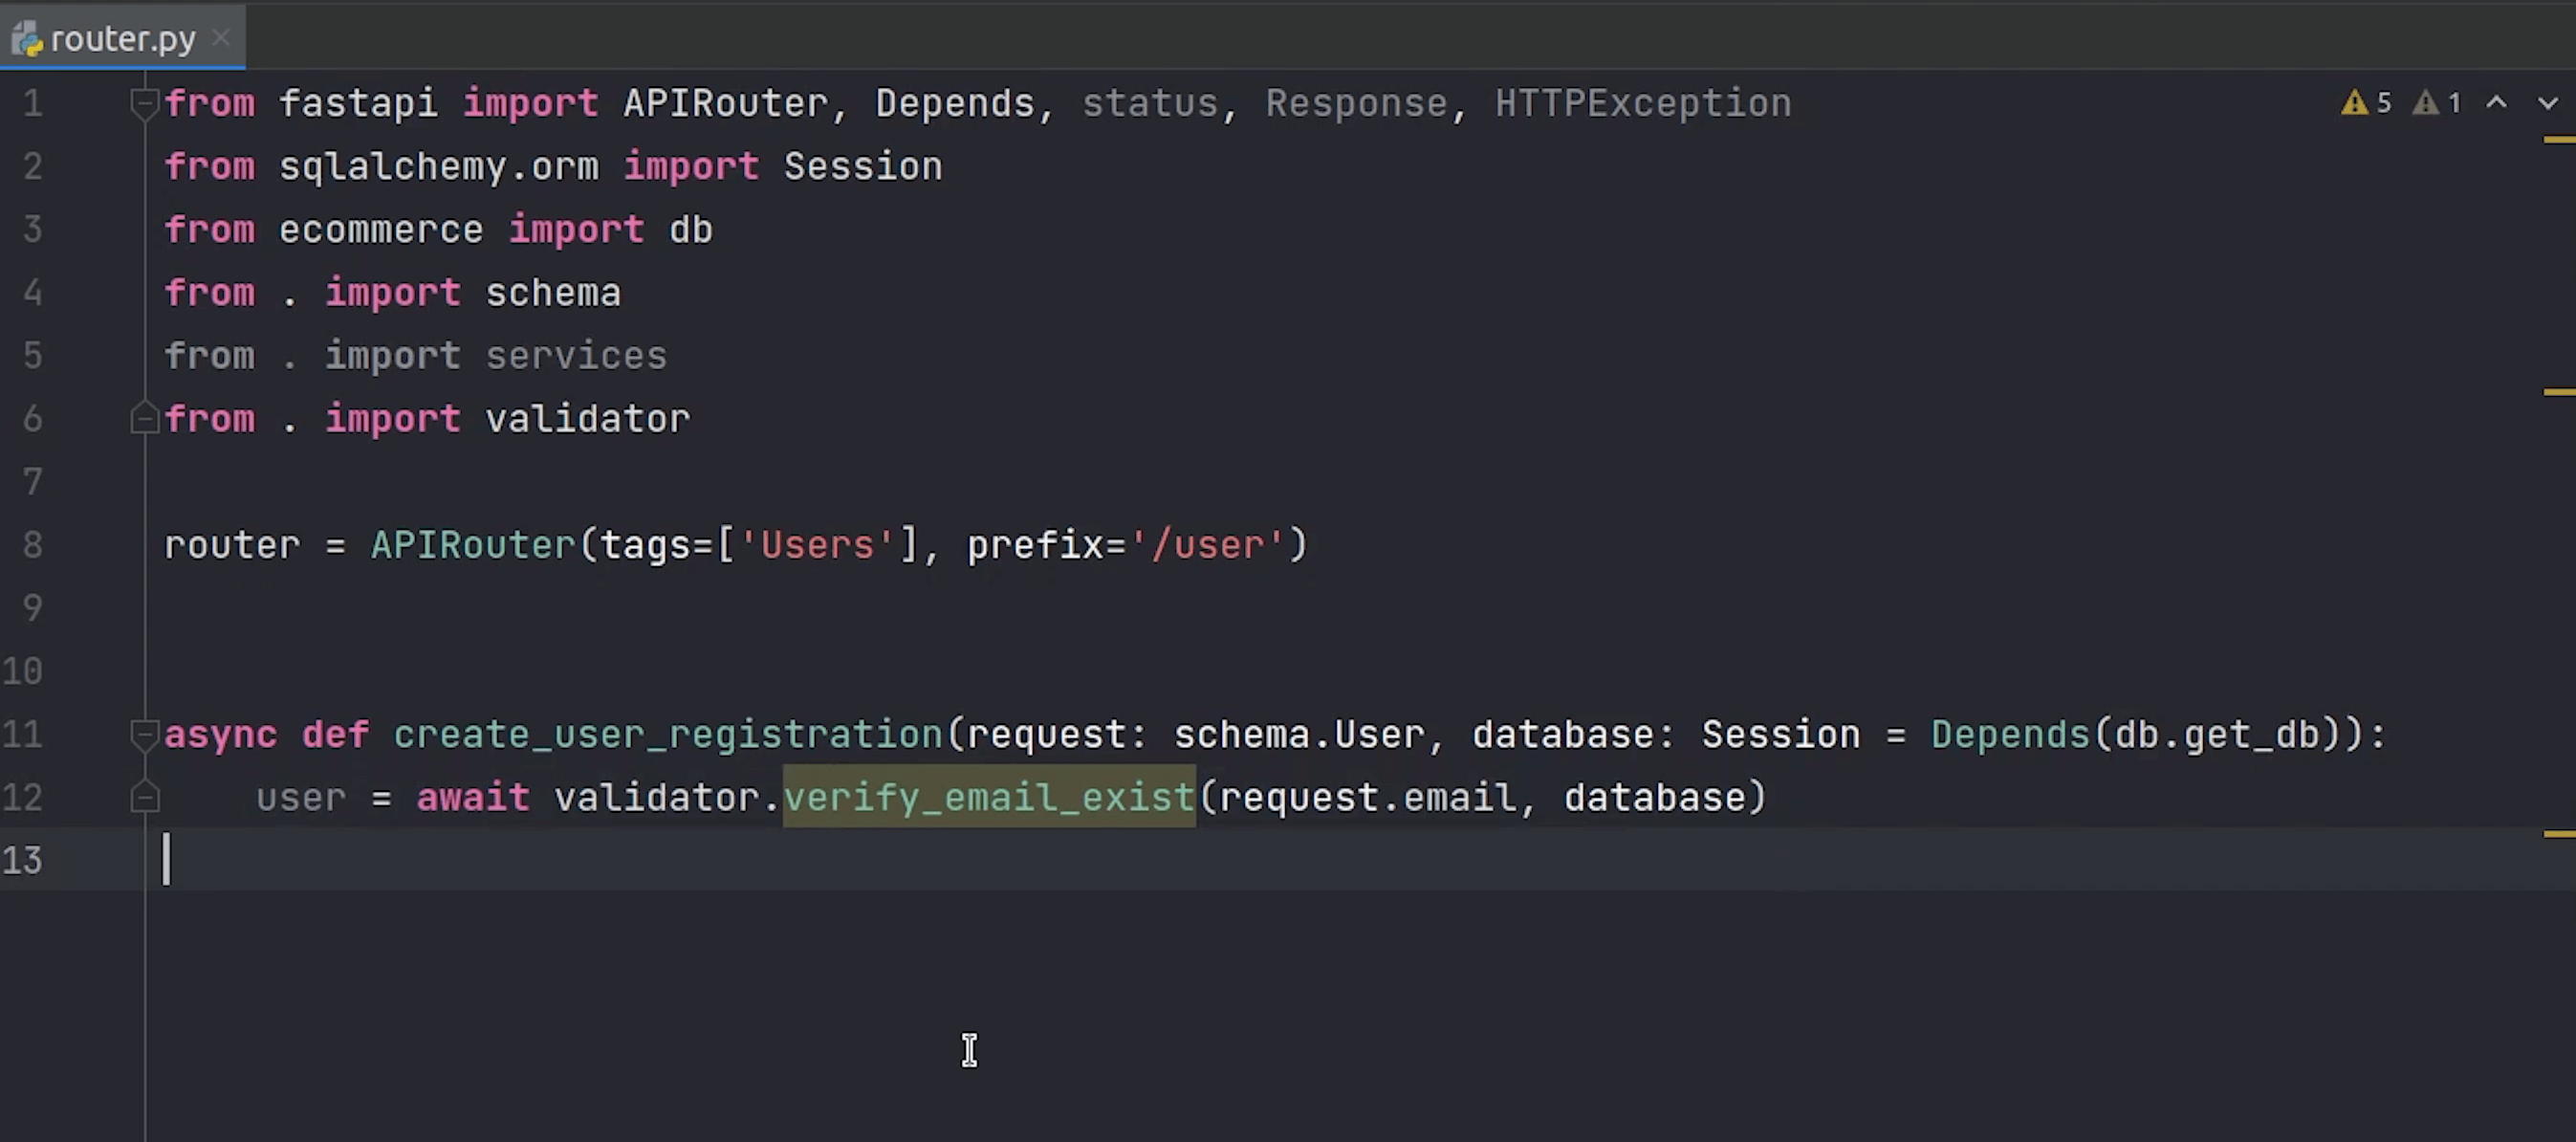Screen dimensions: 2576x1142
Task: Click the greyed-out HTTPException import
Action: pos(1642,104)
